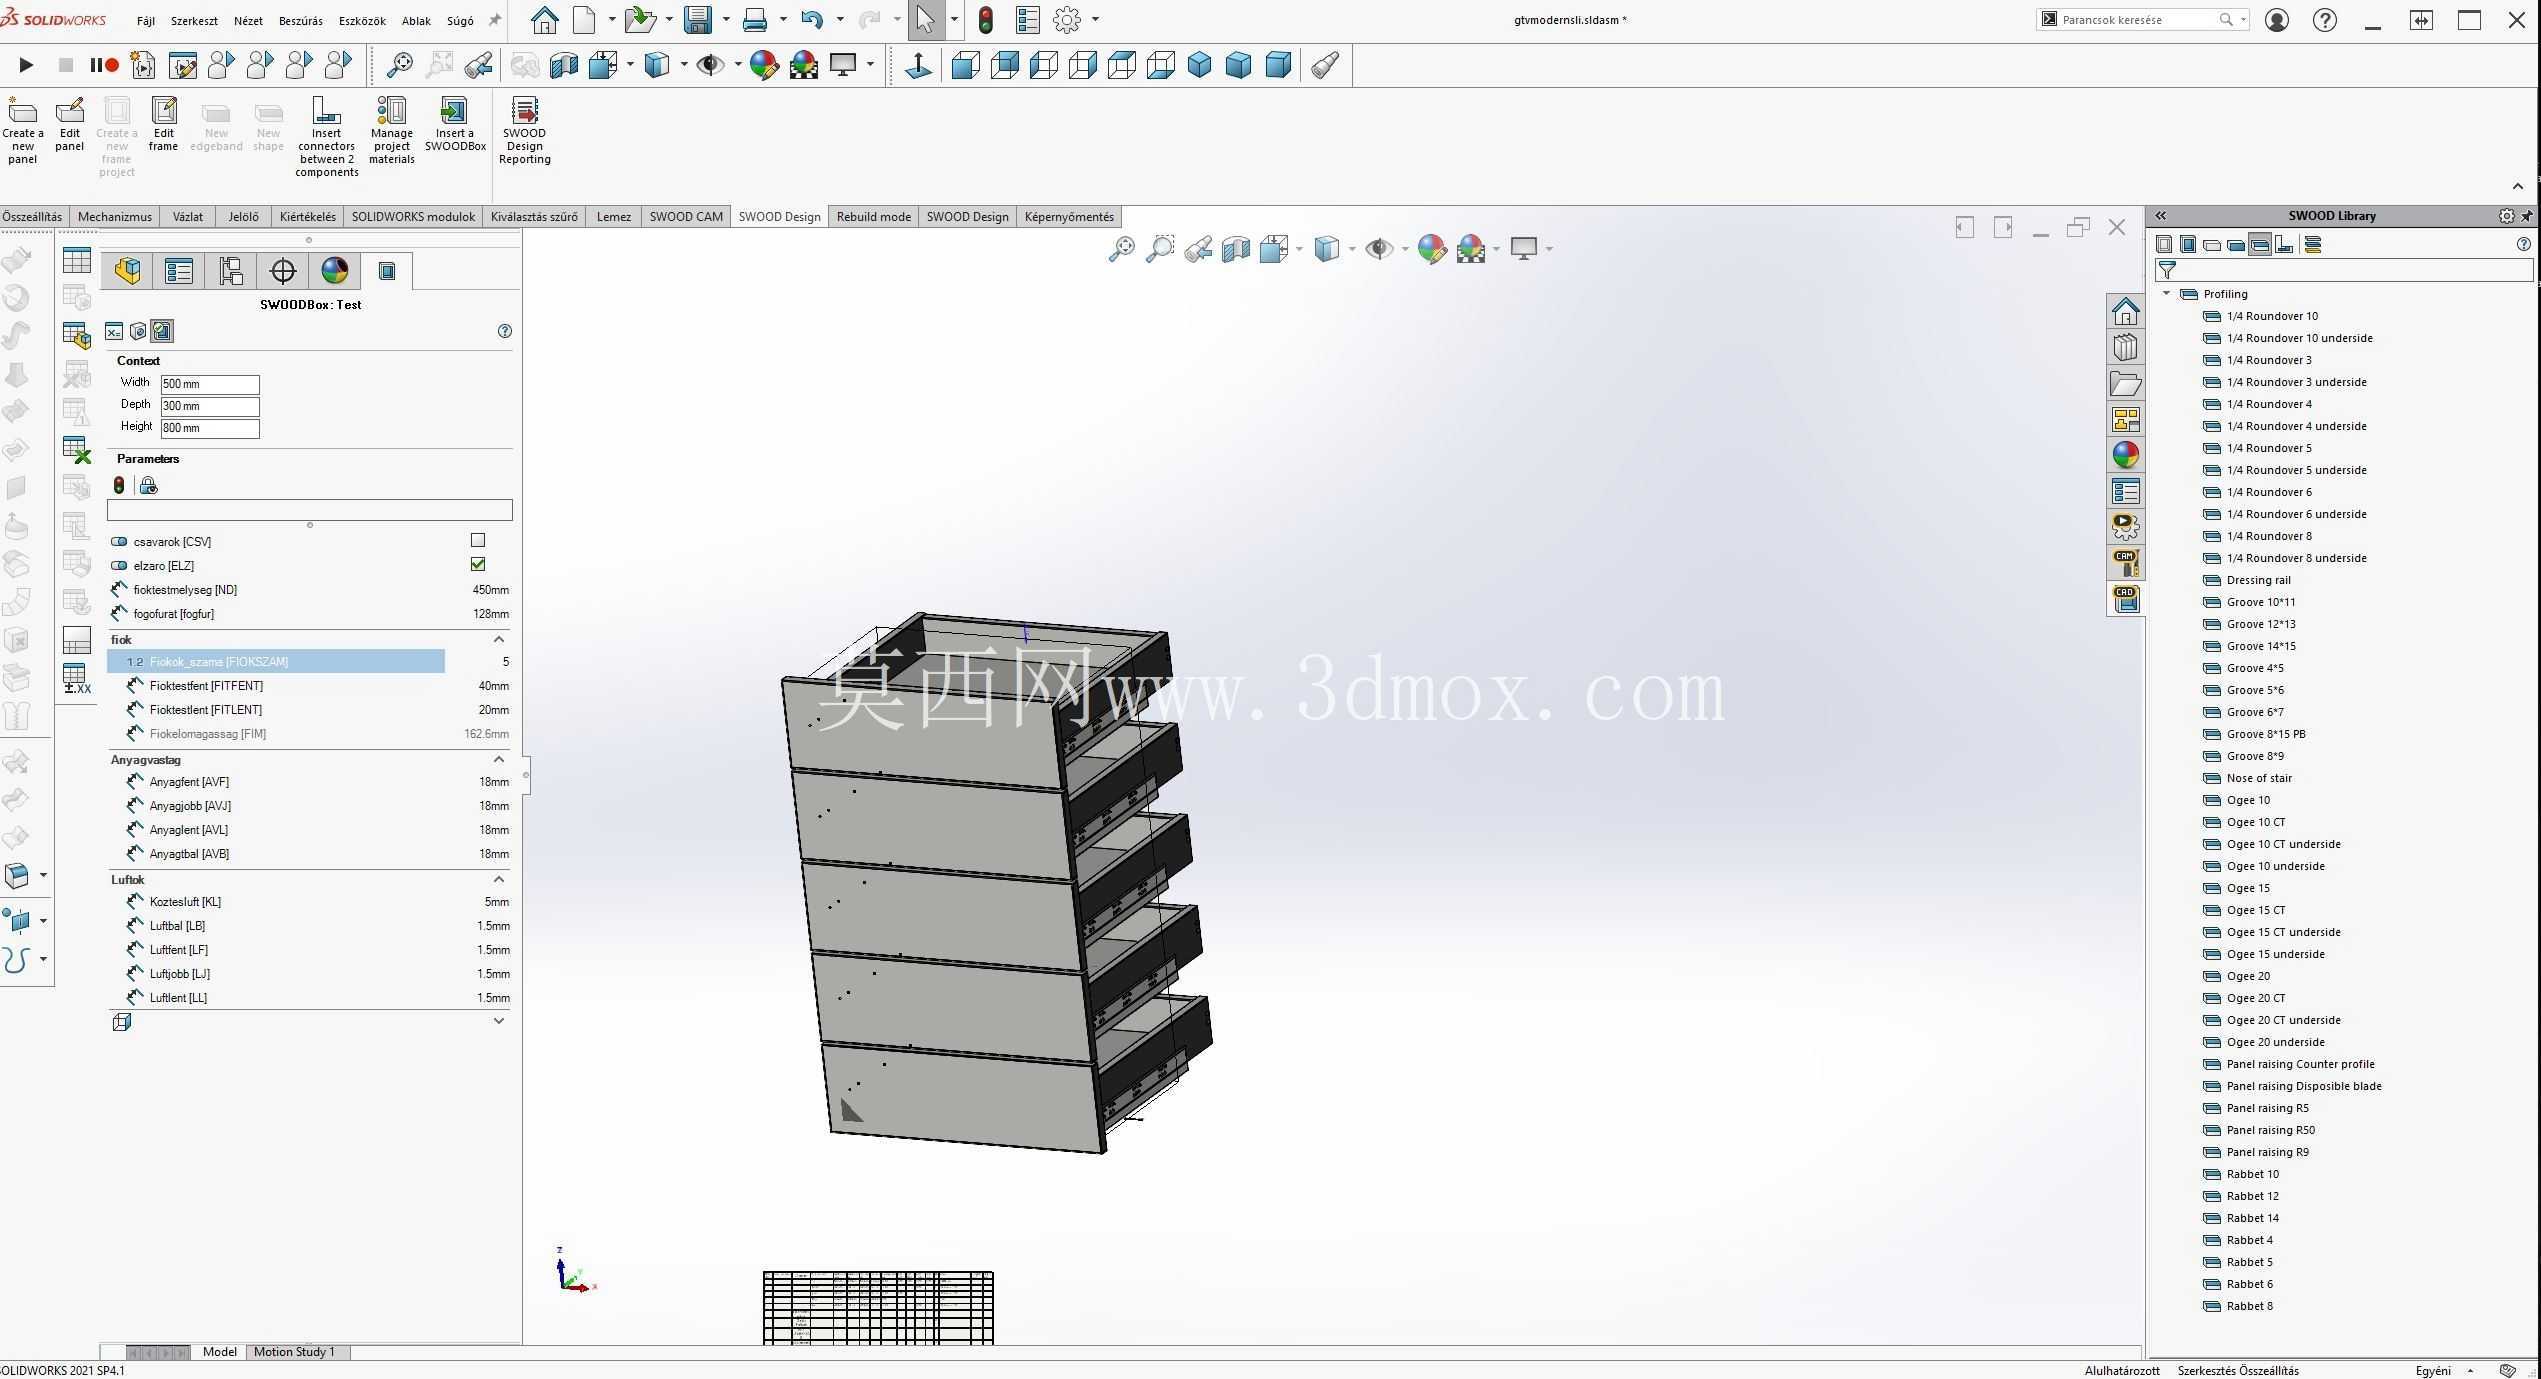
Task: Collapse the fiok parameter group
Action: point(499,639)
